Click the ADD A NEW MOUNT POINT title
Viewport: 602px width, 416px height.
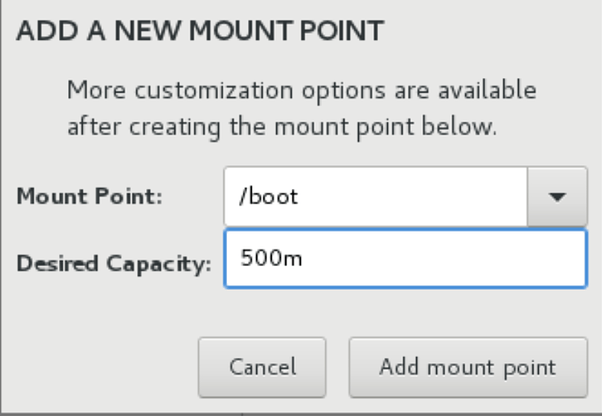pyautogui.click(x=200, y=30)
